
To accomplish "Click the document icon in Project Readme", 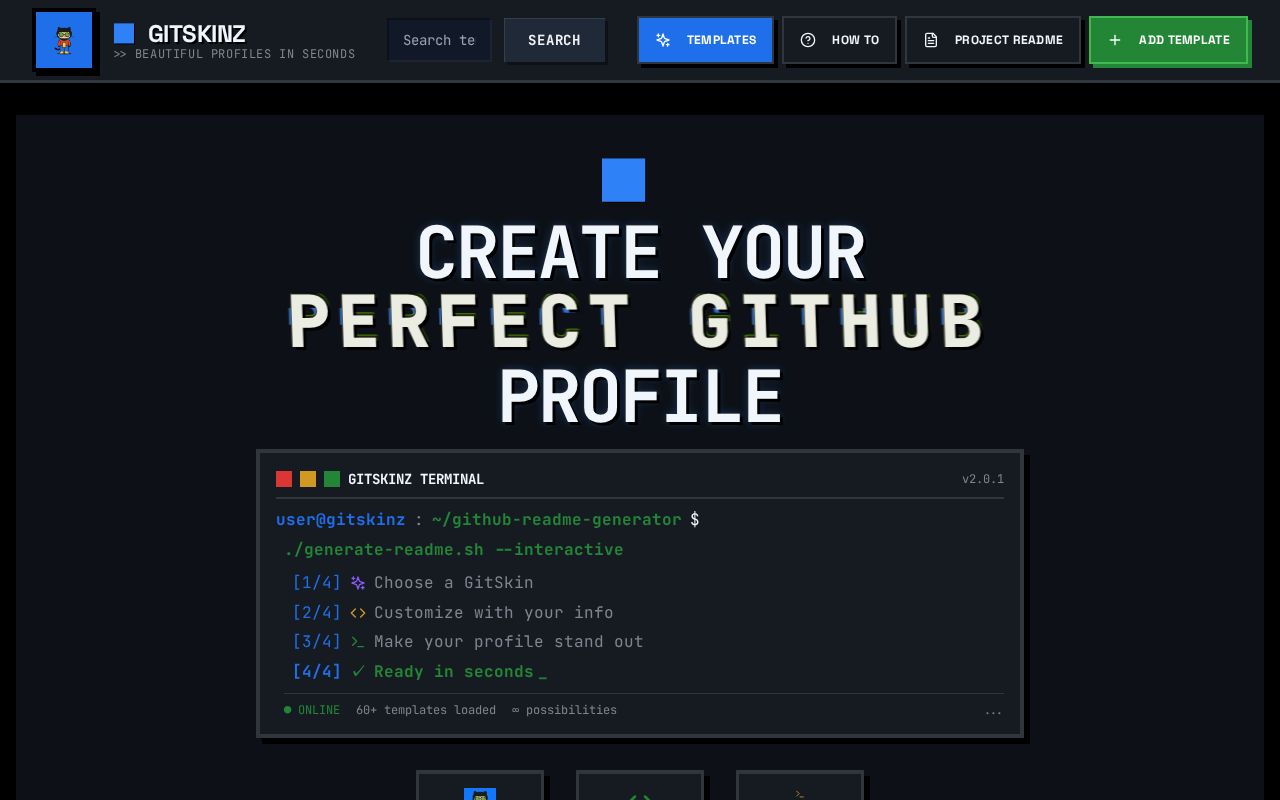I will [x=931, y=40].
